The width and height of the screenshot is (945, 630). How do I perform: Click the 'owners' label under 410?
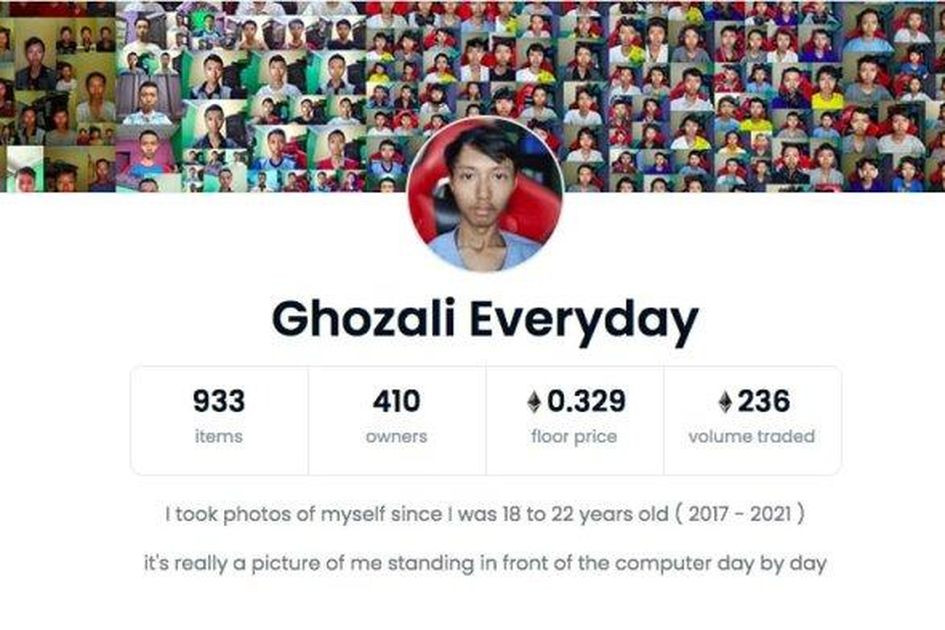(x=397, y=436)
